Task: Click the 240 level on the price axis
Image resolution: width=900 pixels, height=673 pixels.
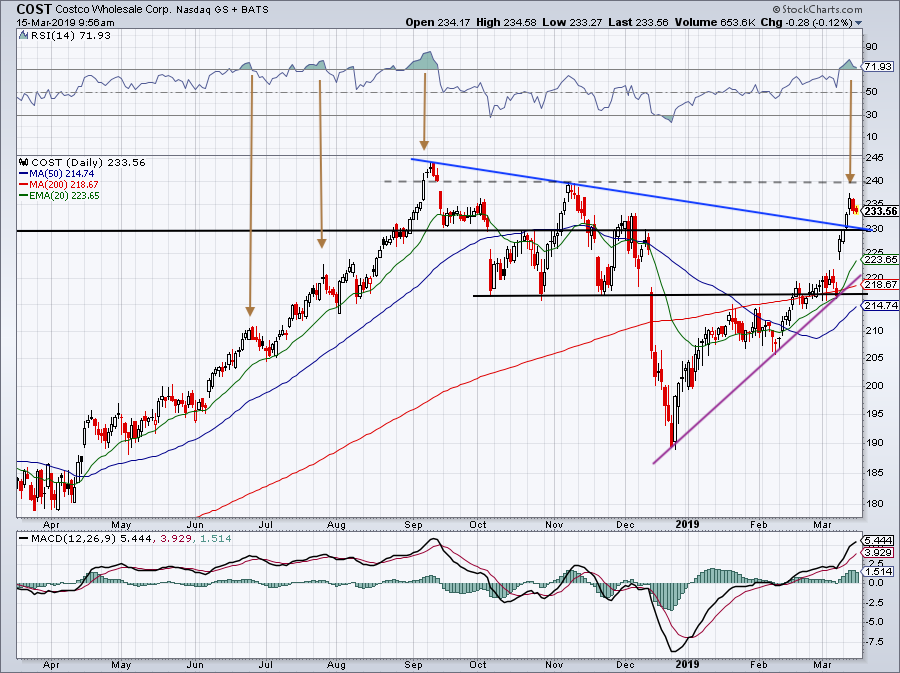Action: (874, 181)
